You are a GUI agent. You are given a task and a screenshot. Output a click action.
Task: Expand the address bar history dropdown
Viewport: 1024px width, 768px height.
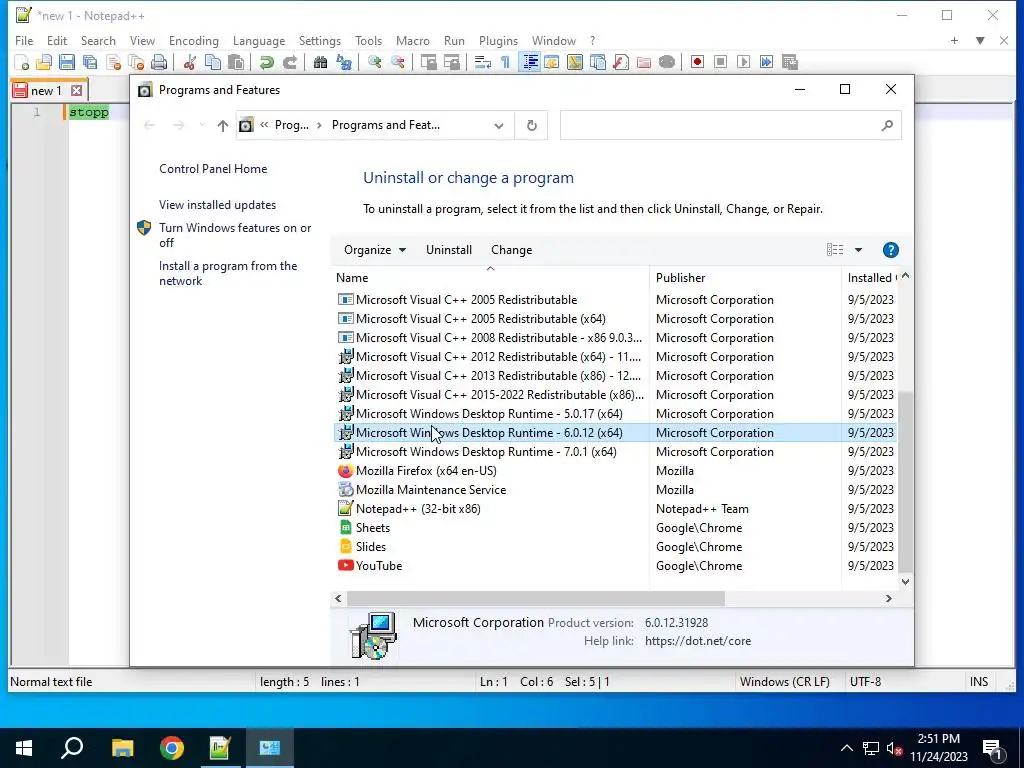(499, 125)
